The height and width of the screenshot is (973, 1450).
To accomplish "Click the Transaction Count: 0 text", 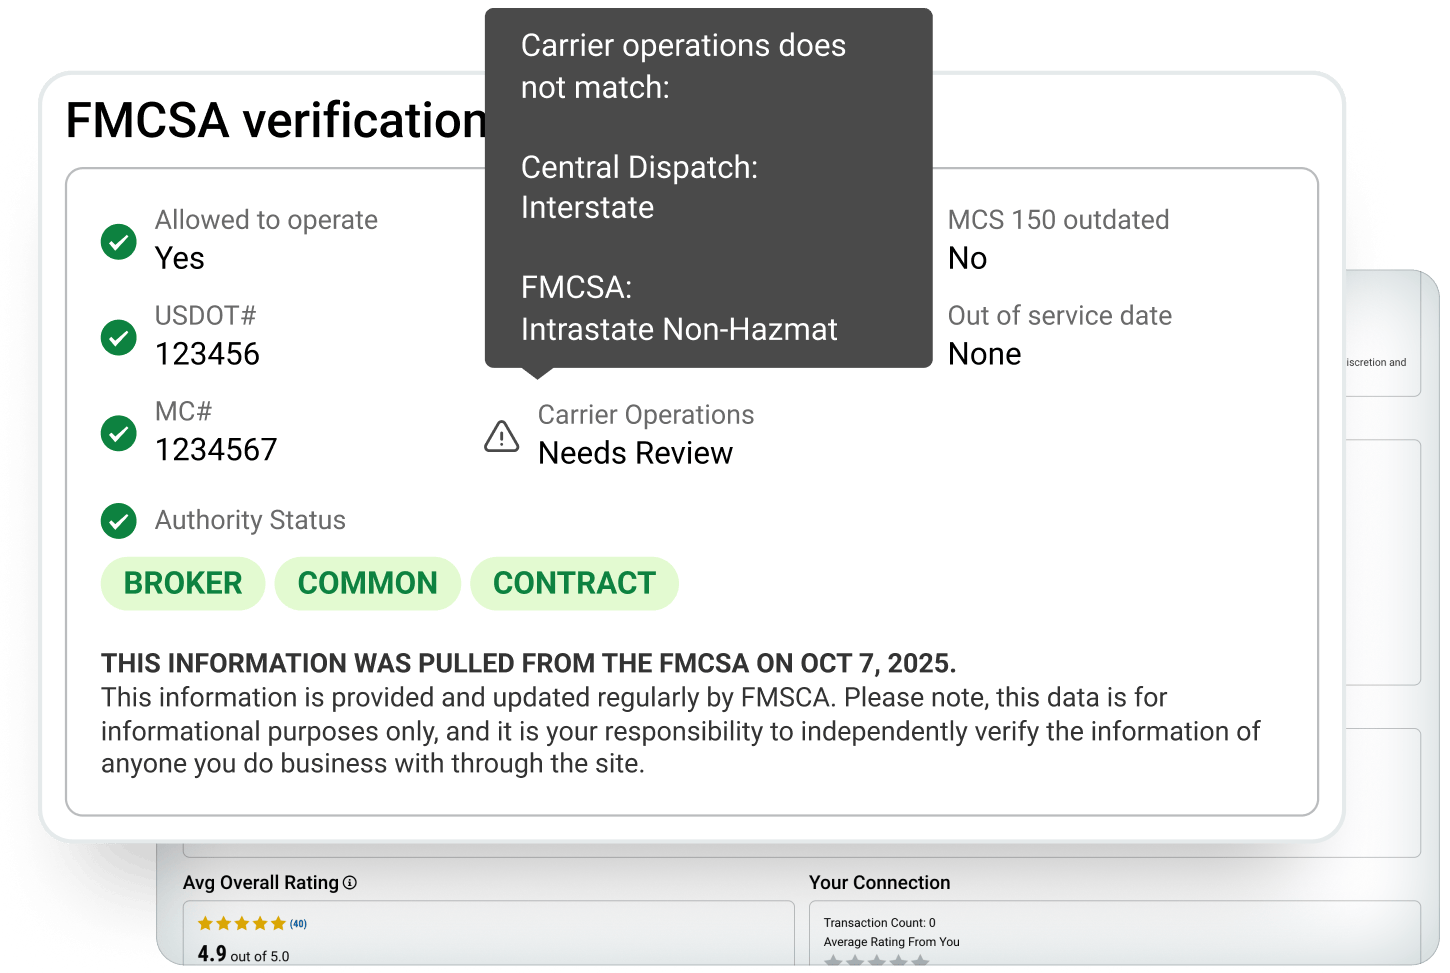I will 879,923.
